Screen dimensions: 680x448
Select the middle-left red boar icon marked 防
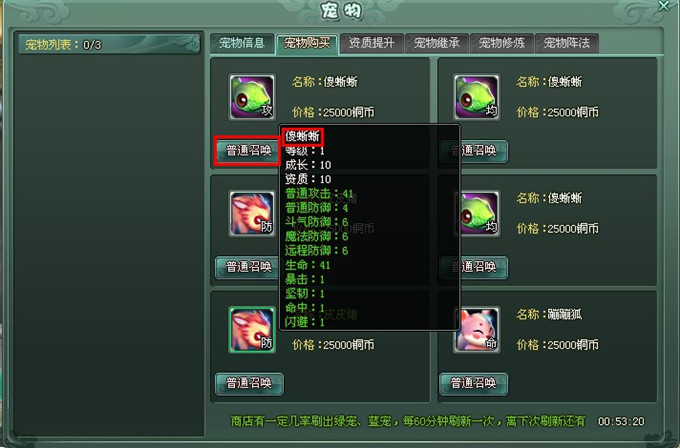[x=252, y=213]
